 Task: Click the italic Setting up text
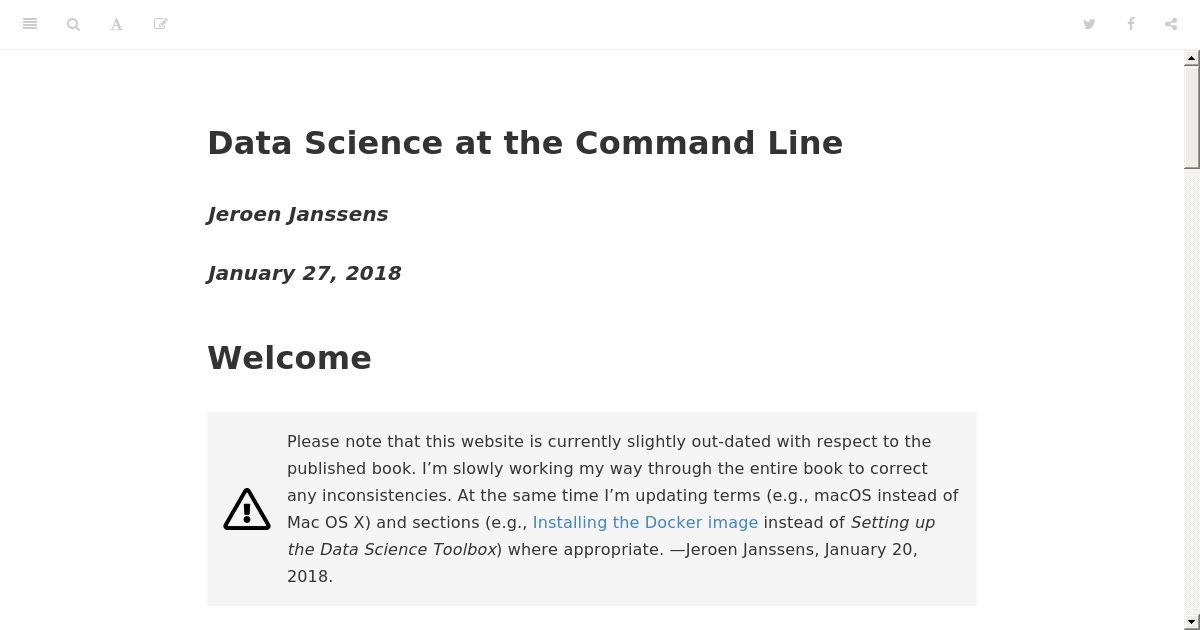tap(892, 522)
